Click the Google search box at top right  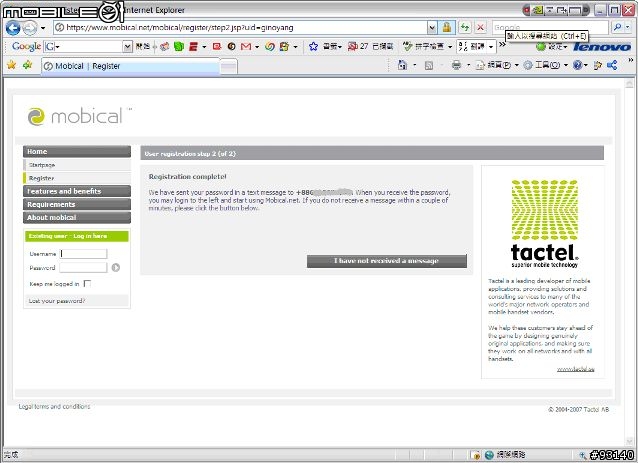[x=550, y=28]
